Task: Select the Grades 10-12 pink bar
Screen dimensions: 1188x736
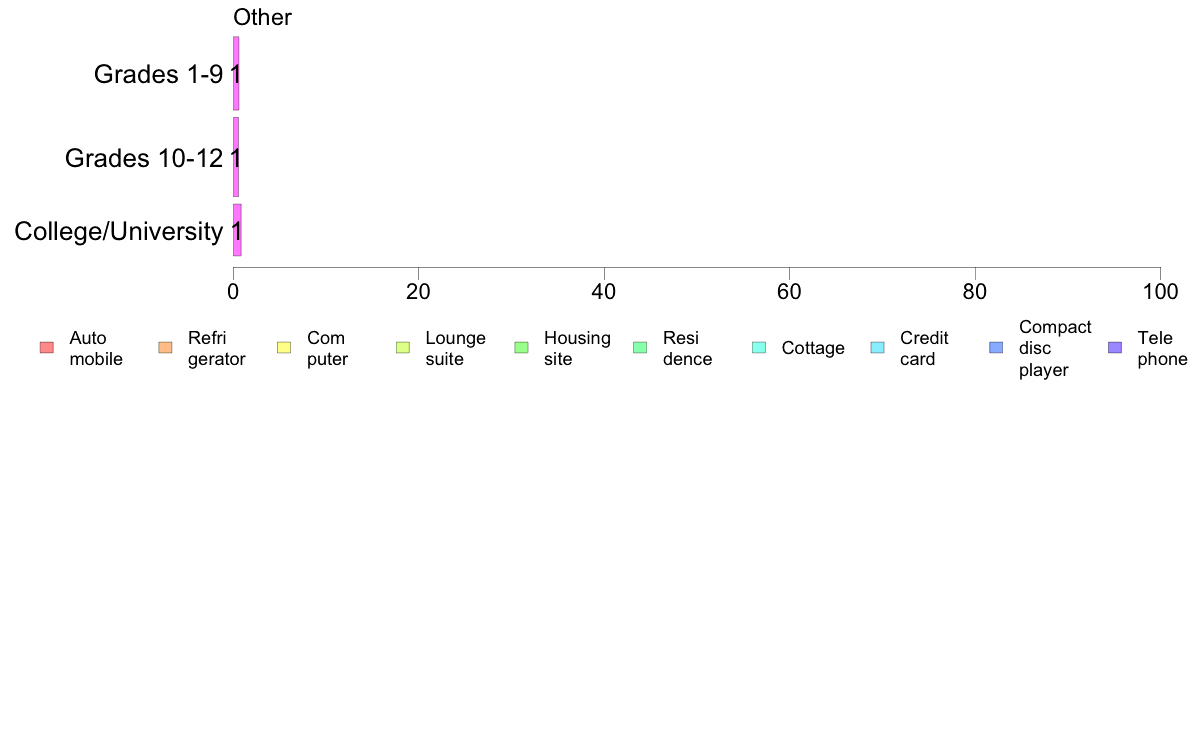Action: (236, 157)
